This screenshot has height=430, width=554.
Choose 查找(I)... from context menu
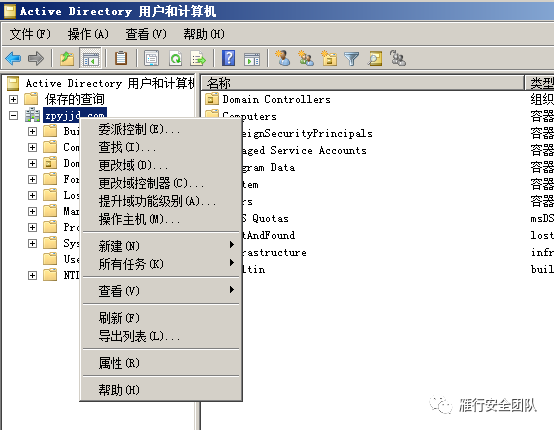point(161,147)
